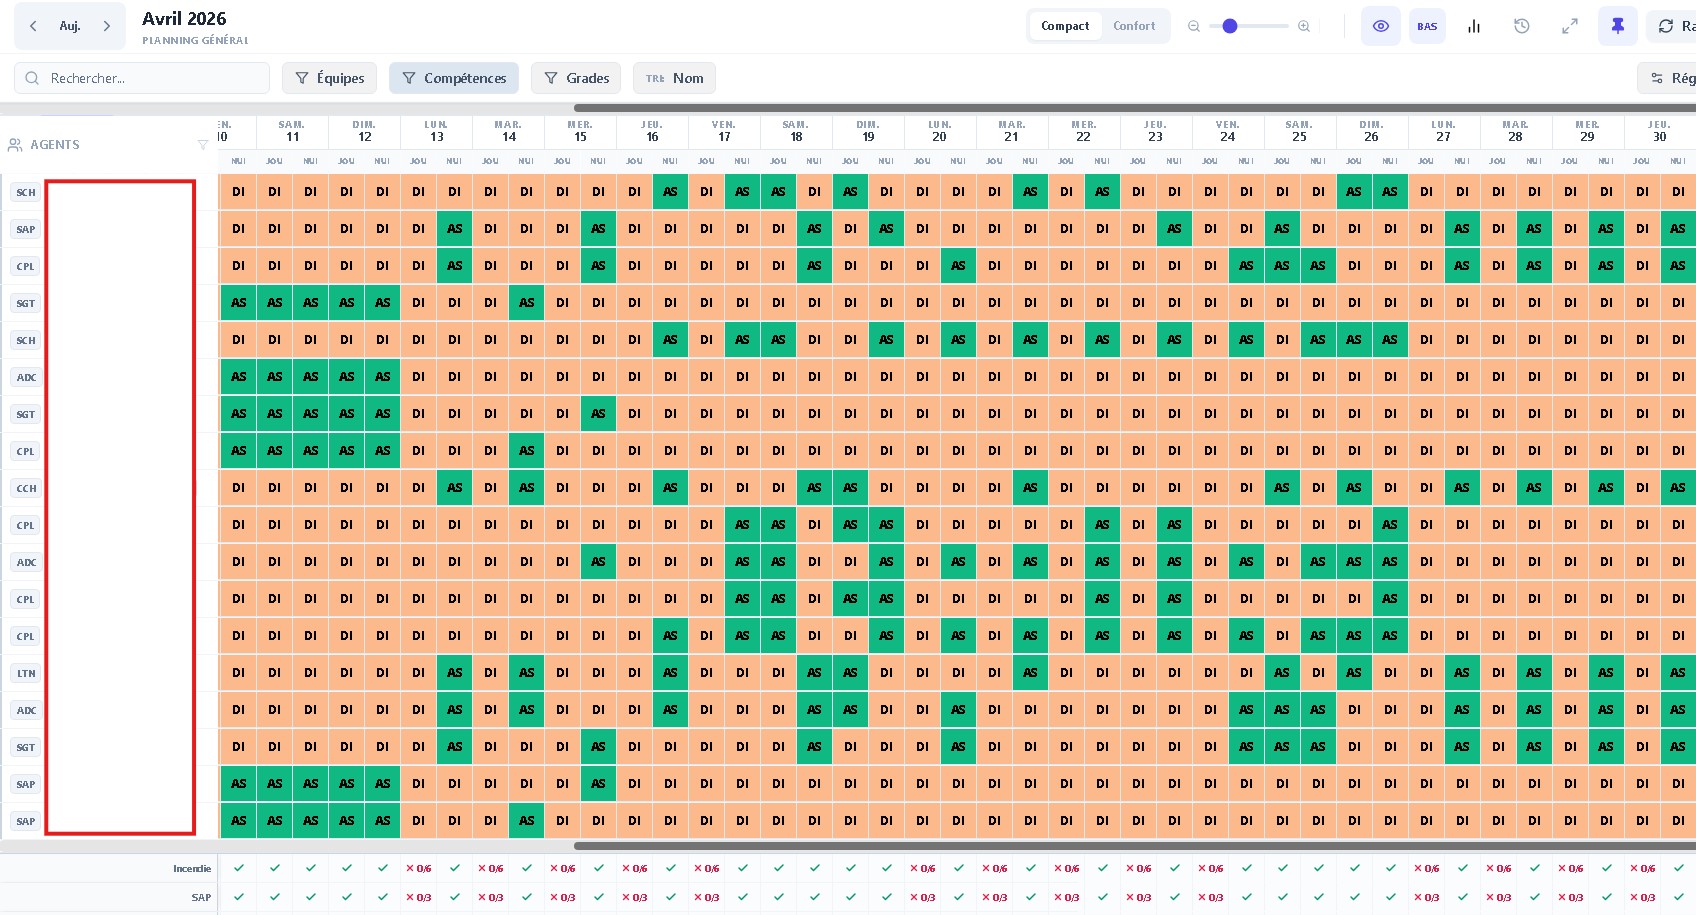The width and height of the screenshot is (1696, 915).
Task: Toggle the BAS button
Action: coord(1427,26)
